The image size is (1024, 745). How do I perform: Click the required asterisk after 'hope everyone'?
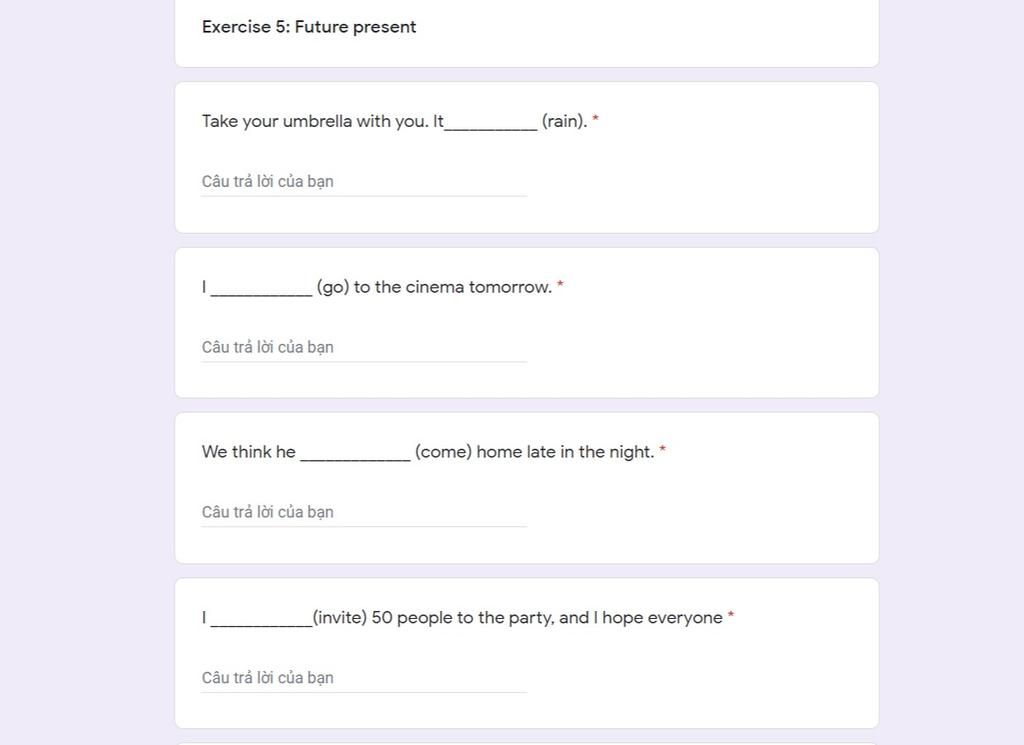pos(731,616)
